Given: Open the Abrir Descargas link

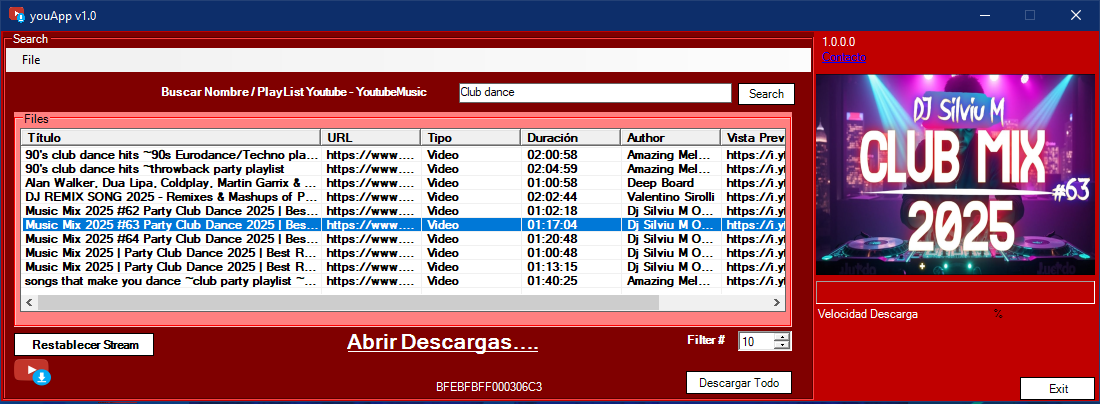Looking at the screenshot, I should (443, 342).
